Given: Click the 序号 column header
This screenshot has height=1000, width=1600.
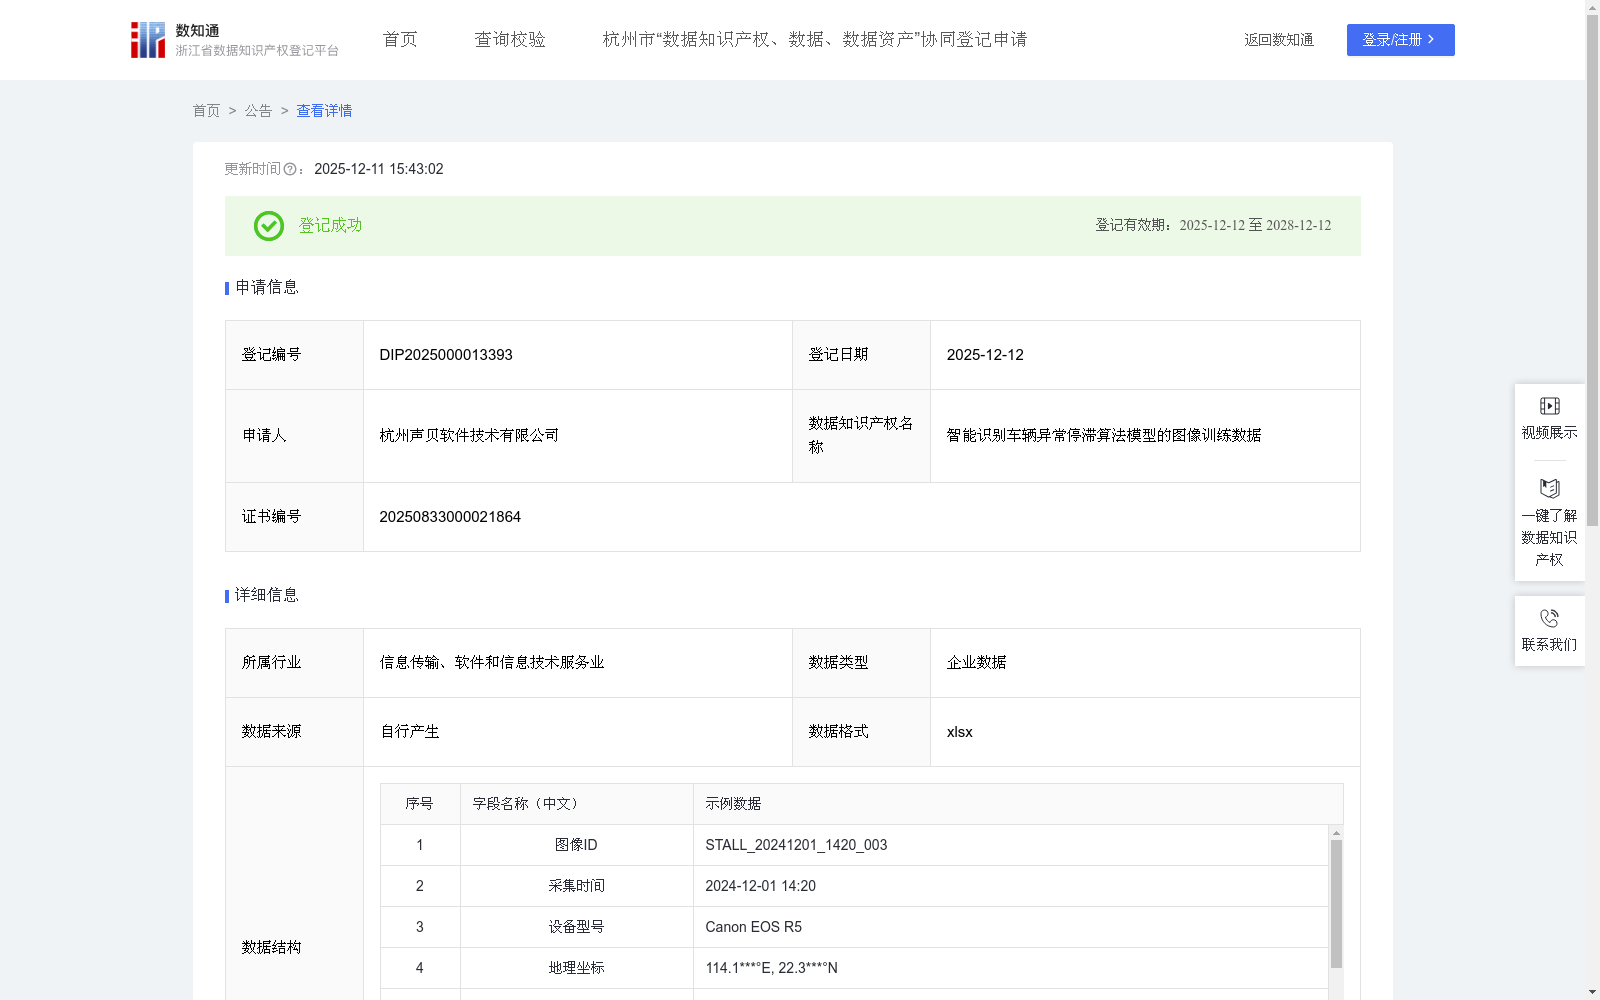Looking at the screenshot, I should [x=419, y=804].
